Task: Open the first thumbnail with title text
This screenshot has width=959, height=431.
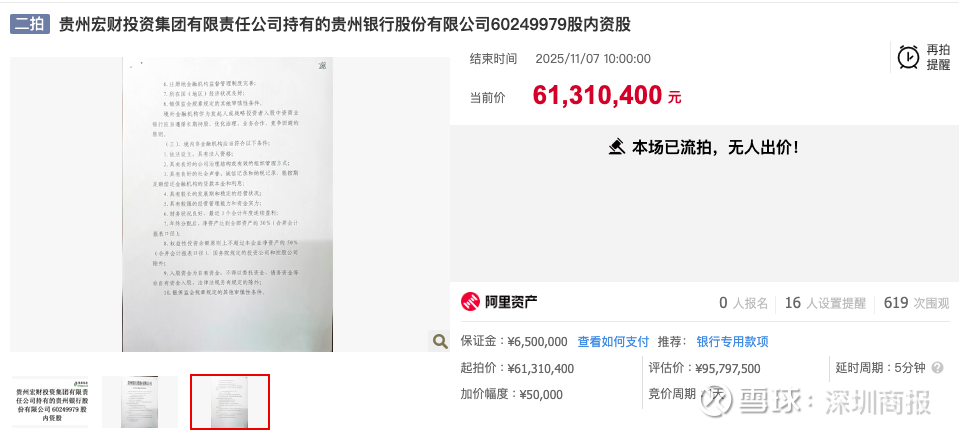Action: tap(50, 402)
